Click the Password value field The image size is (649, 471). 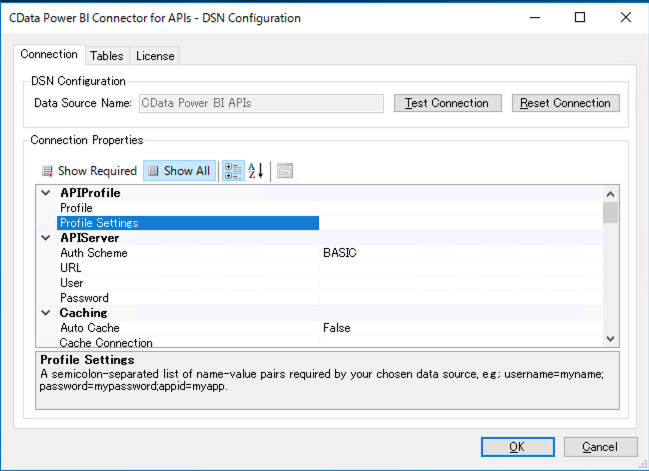[x=460, y=298]
